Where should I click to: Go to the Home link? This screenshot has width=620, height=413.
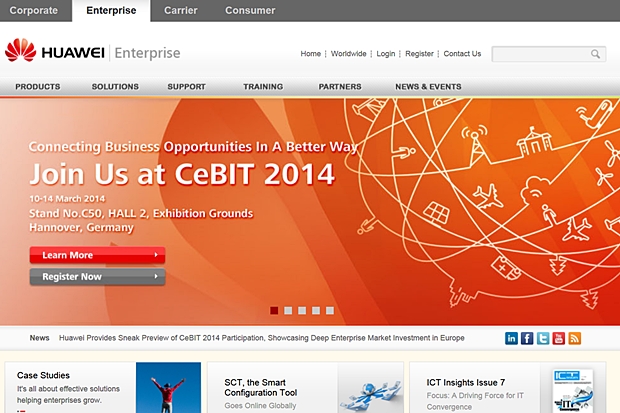[310, 54]
